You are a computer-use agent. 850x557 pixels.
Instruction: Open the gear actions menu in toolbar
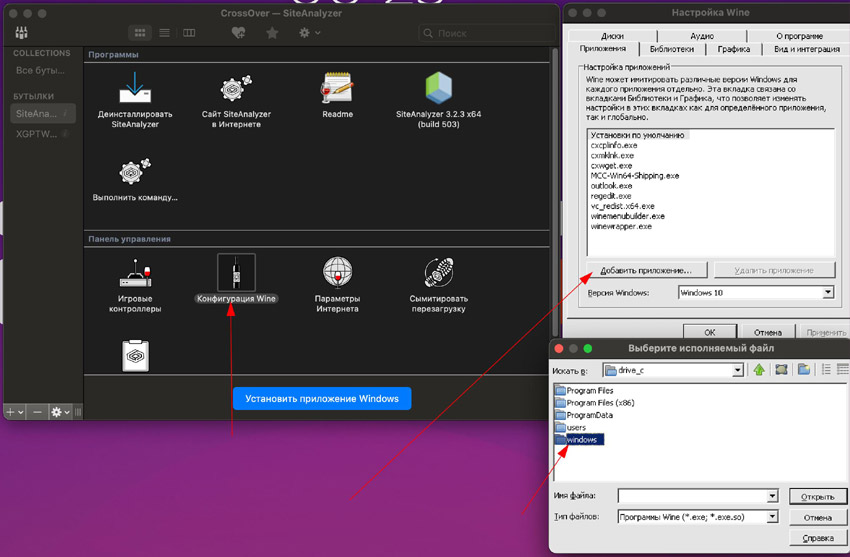(x=309, y=33)
